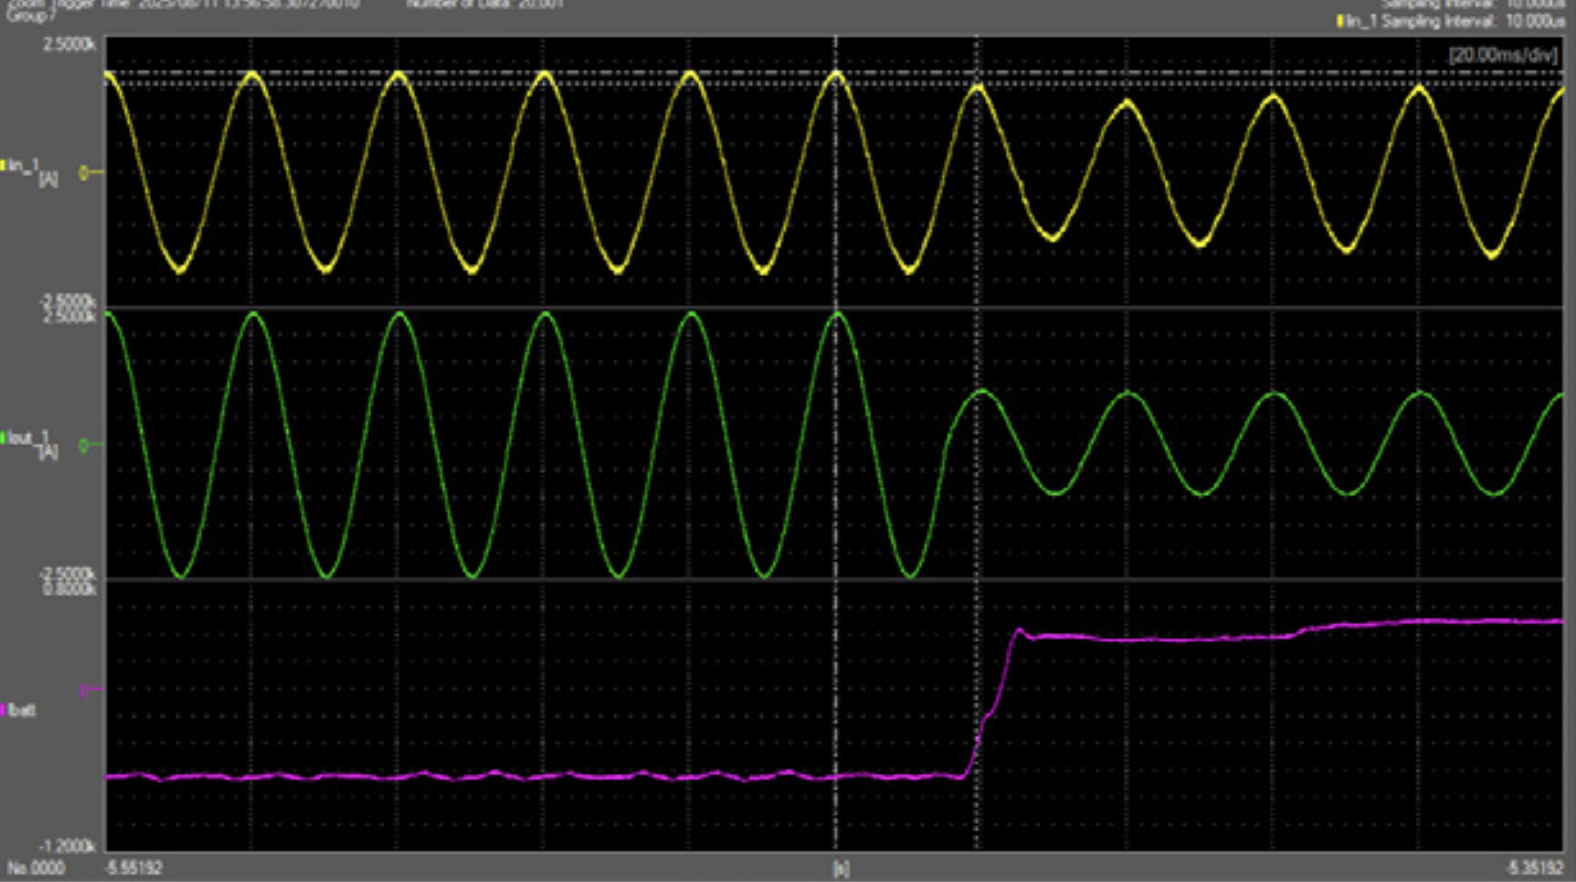
Task: Click the bright dashed vertical cursor line
Action: click(836, 444)
